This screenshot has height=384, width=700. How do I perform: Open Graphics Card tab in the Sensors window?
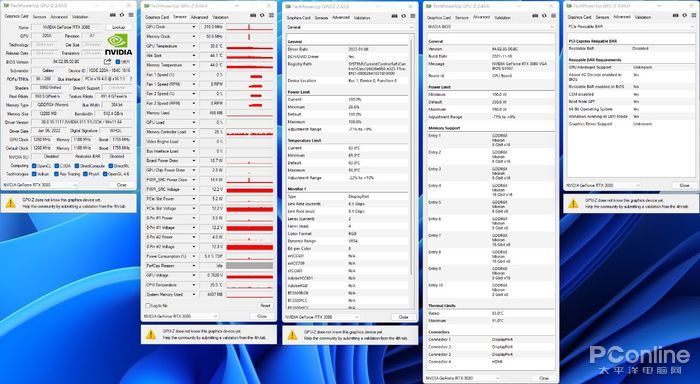(157, 17)
